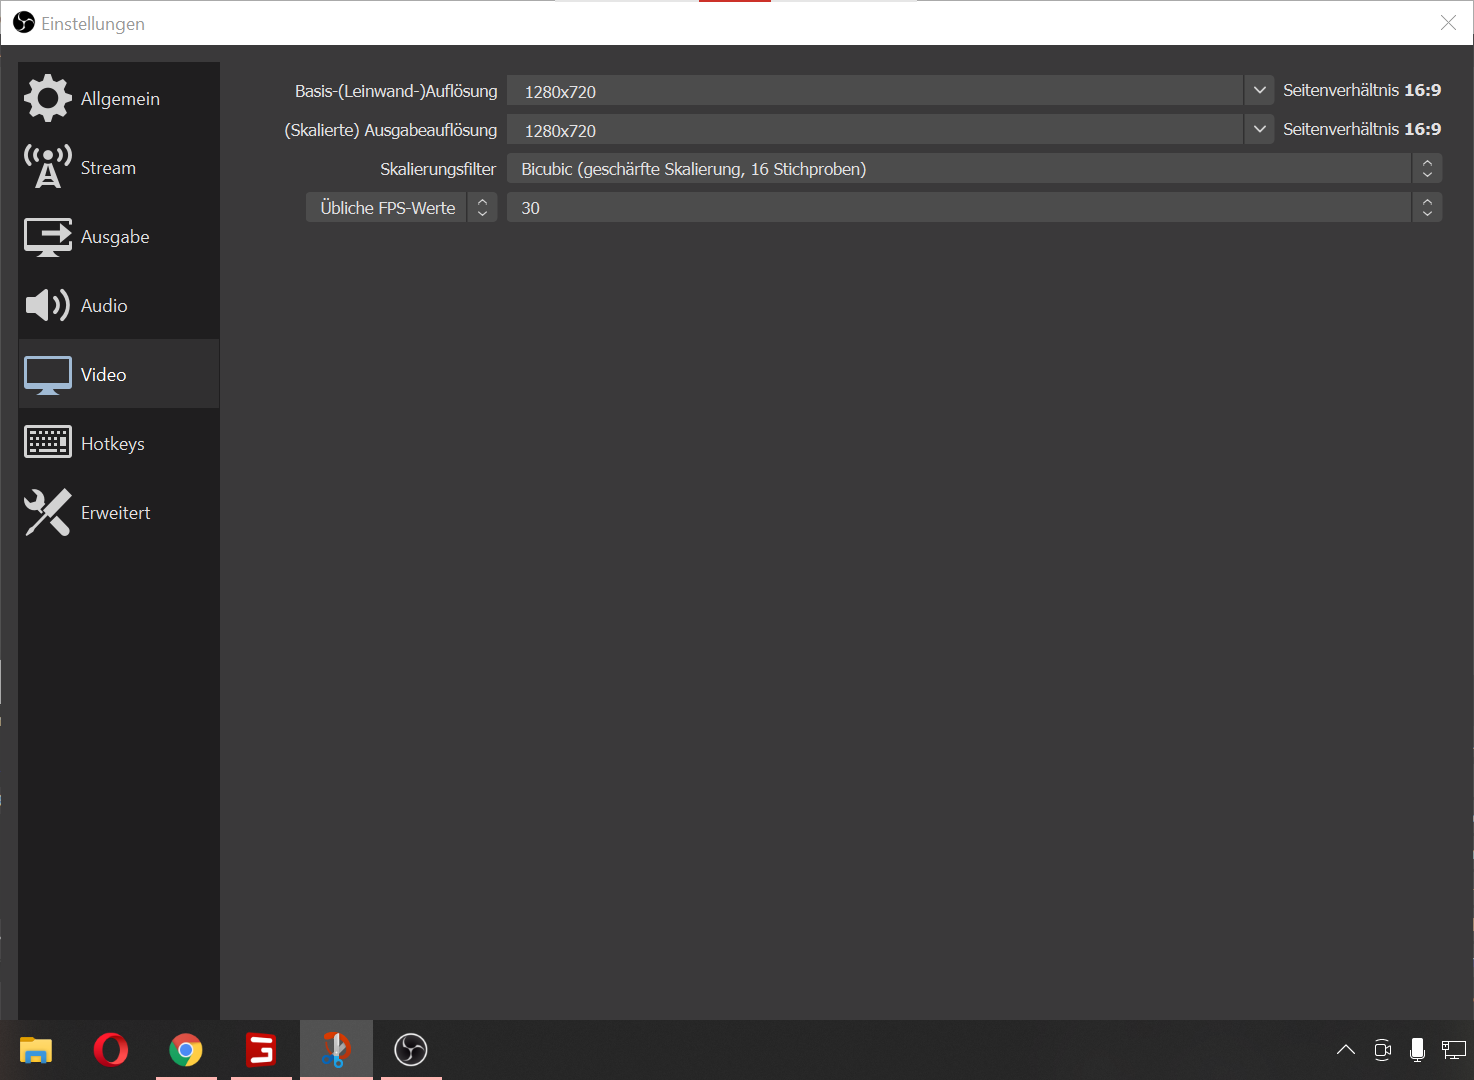
Task: Expand the Basis-(Leinwand-)Auflösung dropdown arrow
Action: pyautogui.click(x=1259, y=91)
